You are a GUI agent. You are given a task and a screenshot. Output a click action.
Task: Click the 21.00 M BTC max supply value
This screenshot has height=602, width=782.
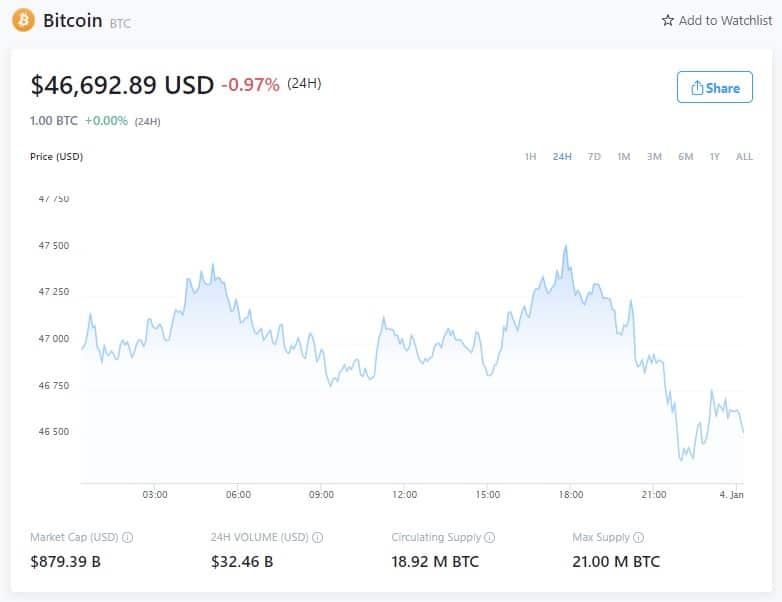(616, 562)
